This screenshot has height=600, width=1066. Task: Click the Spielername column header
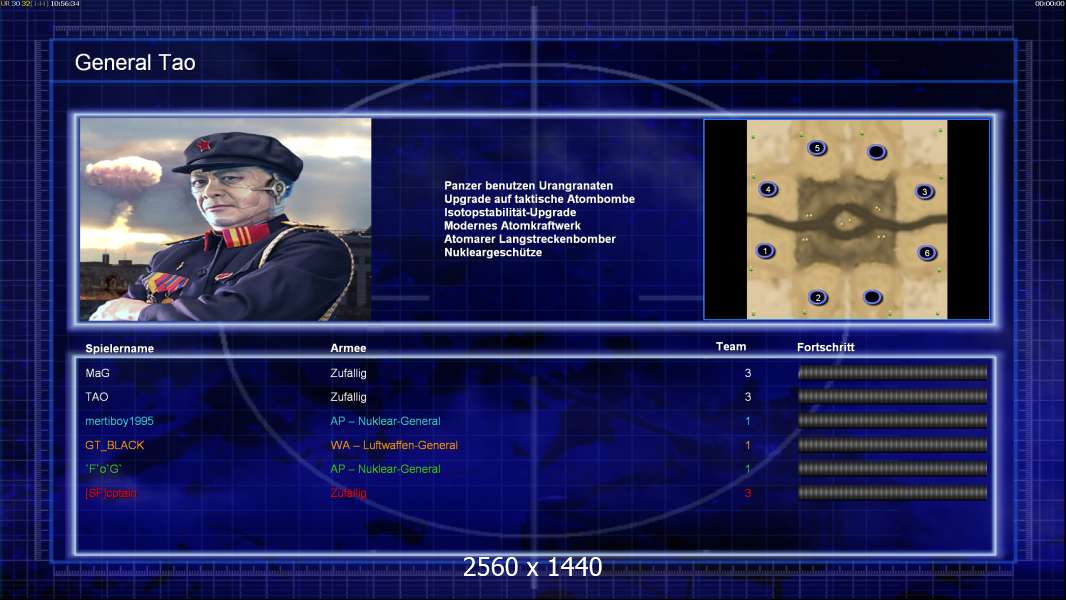tap(120, 349)
